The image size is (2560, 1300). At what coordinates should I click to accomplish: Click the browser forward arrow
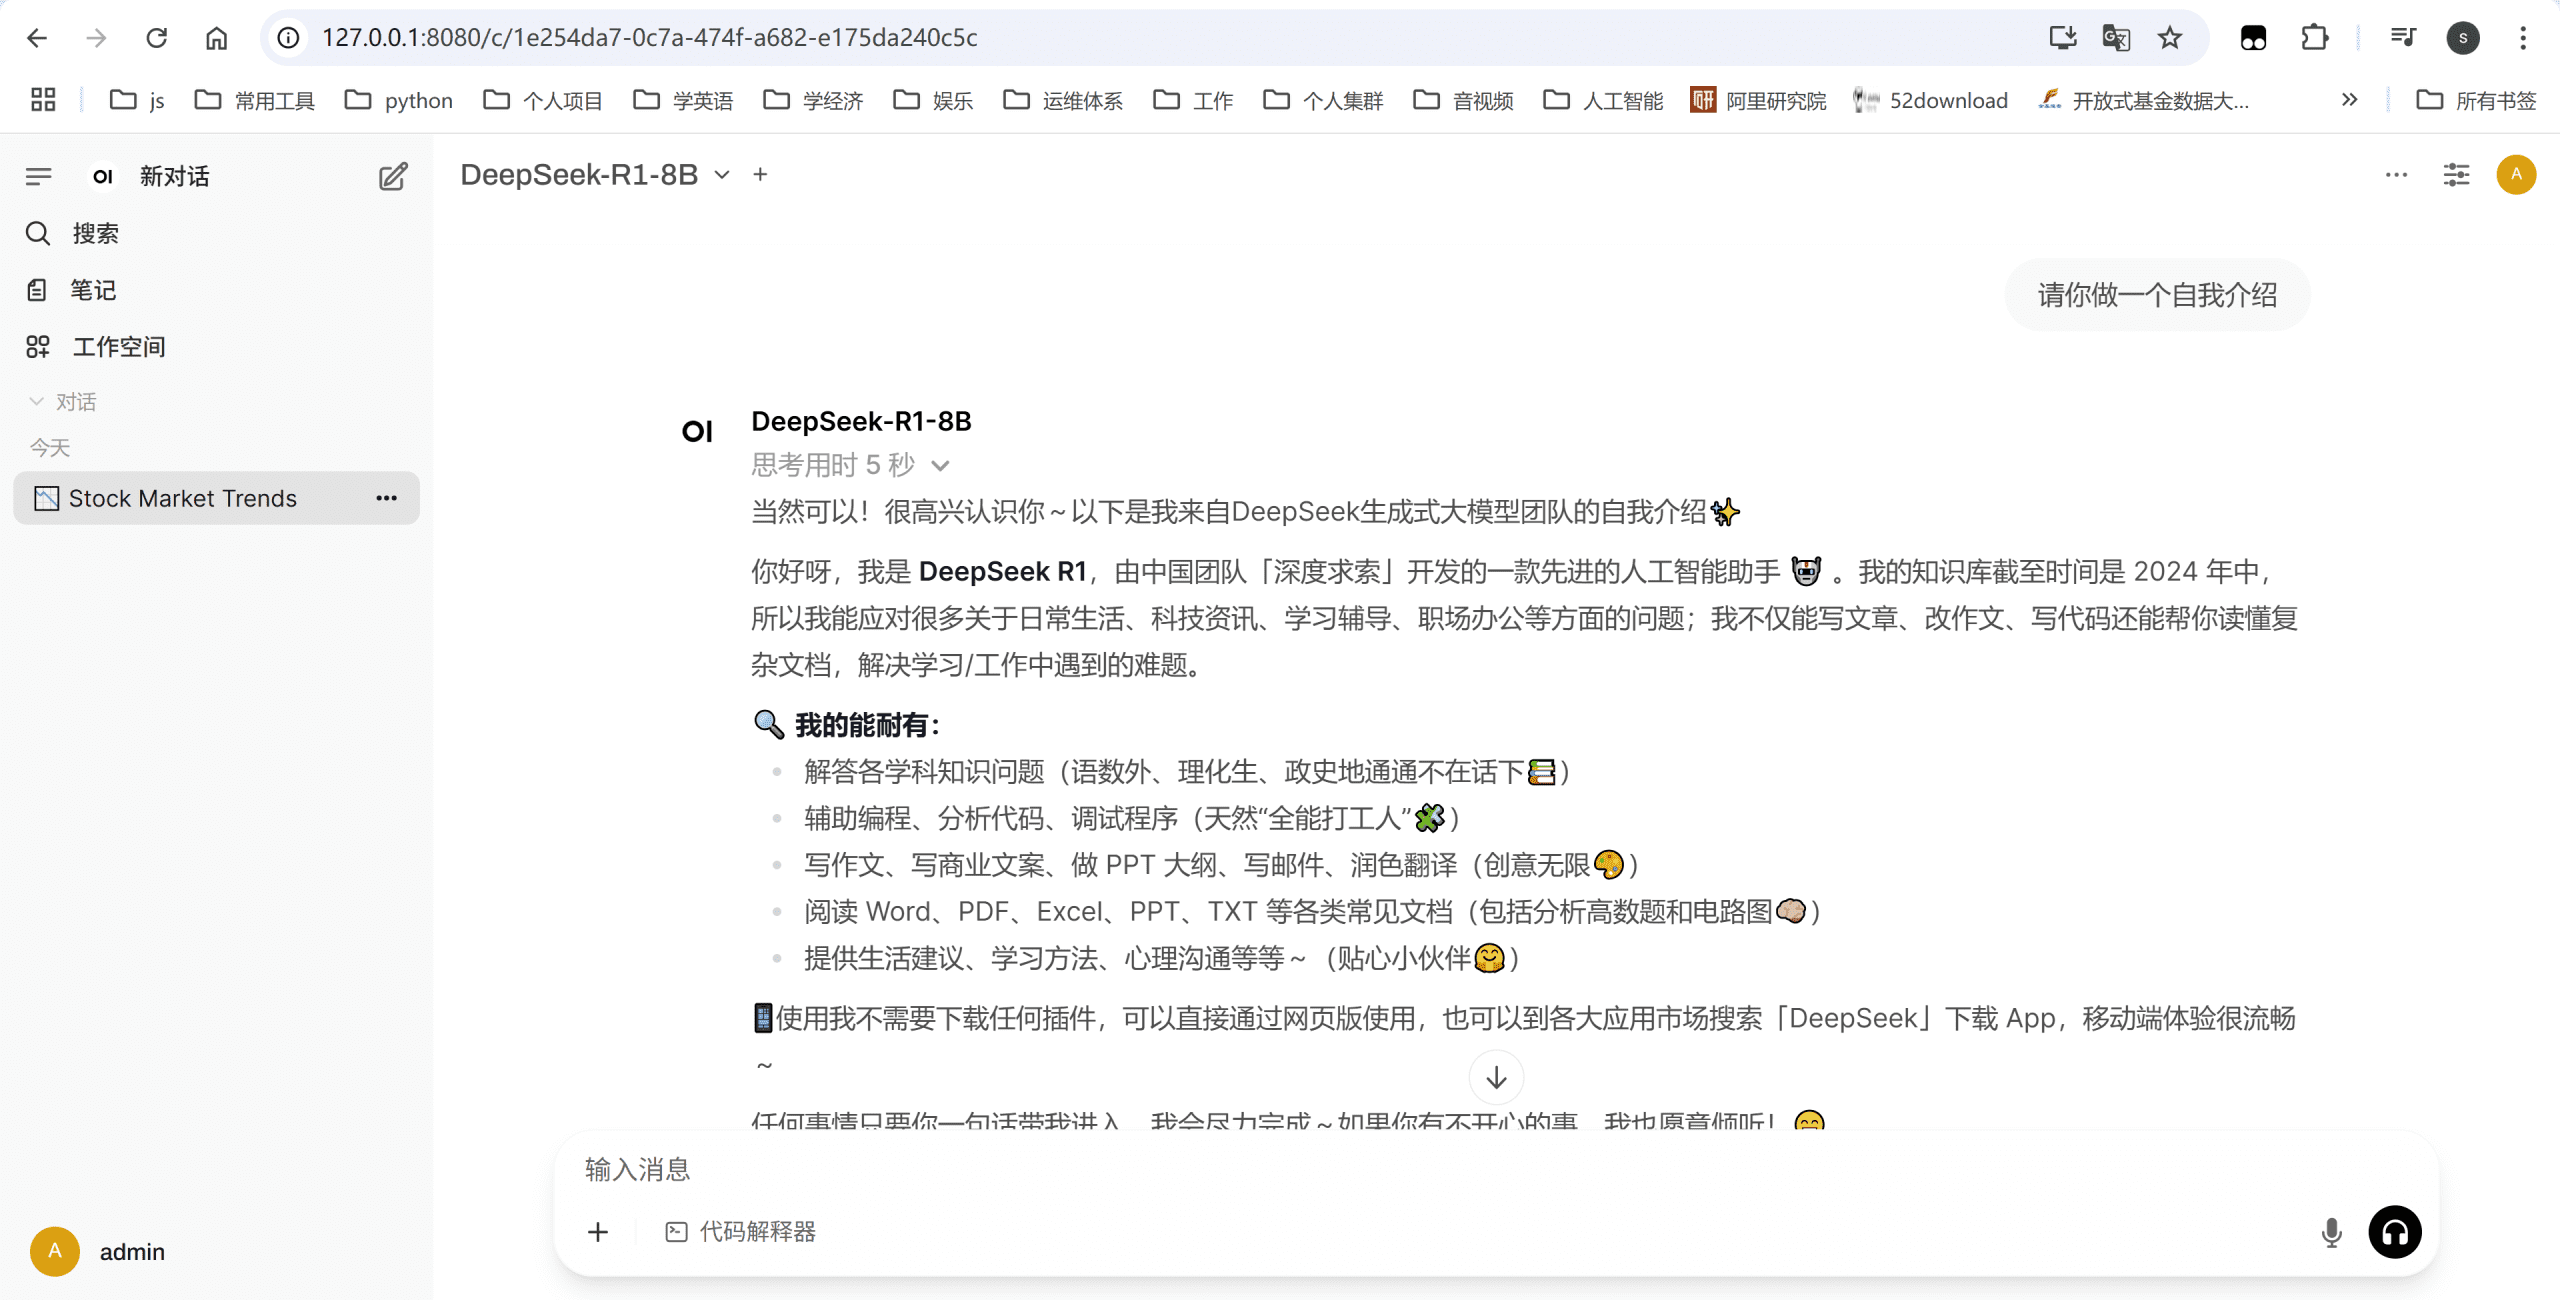(96, 38)
